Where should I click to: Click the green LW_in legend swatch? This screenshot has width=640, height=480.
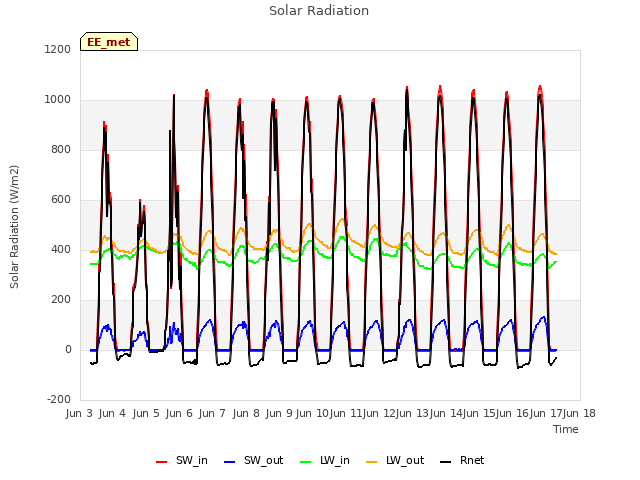pyautogui.click(x=306, y=462)
